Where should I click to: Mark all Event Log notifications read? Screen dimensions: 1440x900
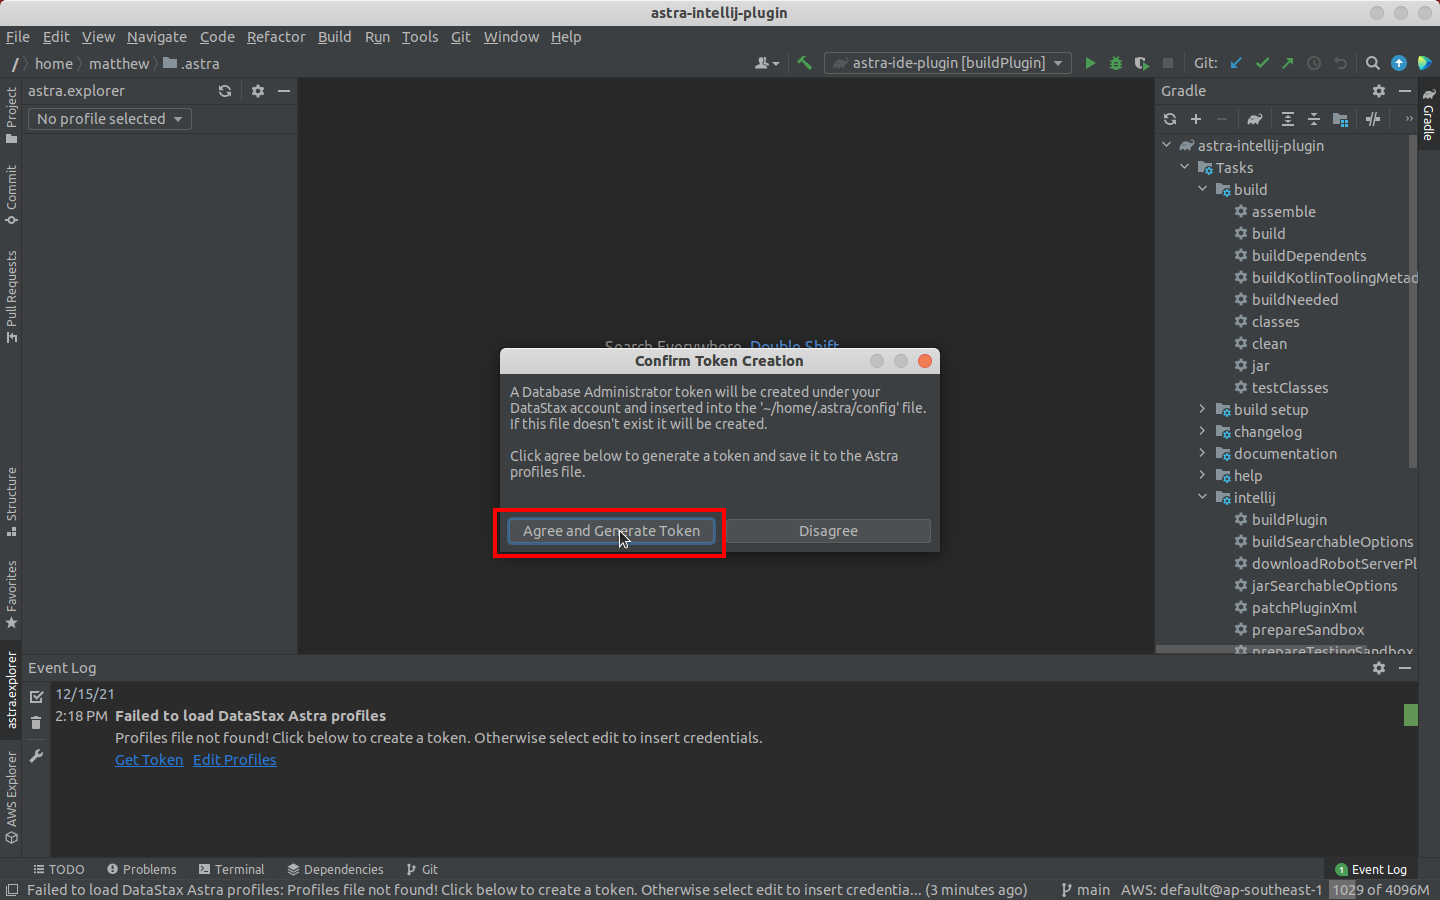(x=36, y=696)
